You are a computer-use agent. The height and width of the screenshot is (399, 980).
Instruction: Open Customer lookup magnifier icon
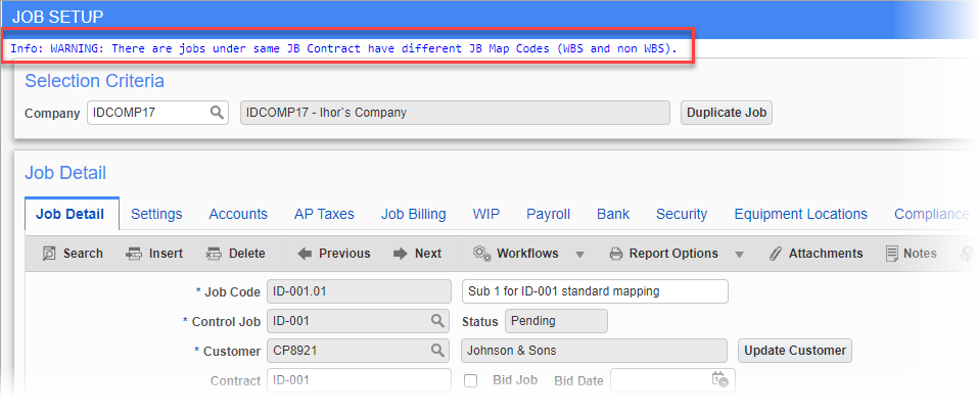(x=437, y=350)
